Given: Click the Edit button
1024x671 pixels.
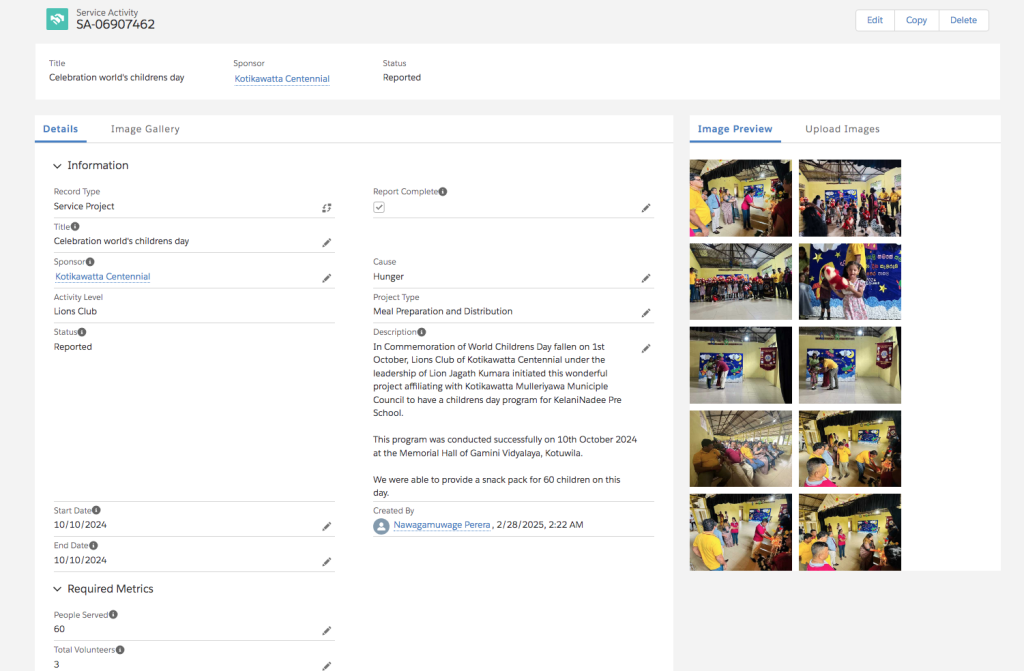Looking at the screenshot, I should [875, 20].
